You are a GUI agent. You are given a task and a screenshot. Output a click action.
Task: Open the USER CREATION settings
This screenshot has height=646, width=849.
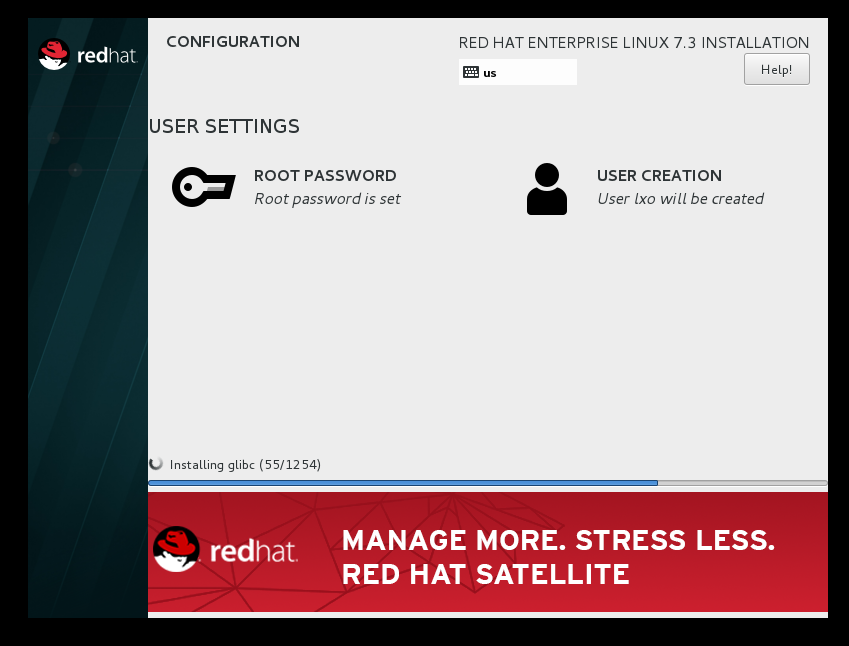click(659, 175)
